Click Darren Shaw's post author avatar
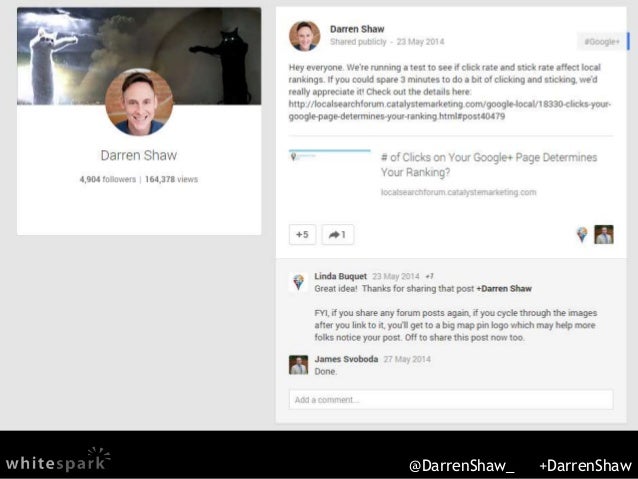Screen dimensions: 638x479 304,36
